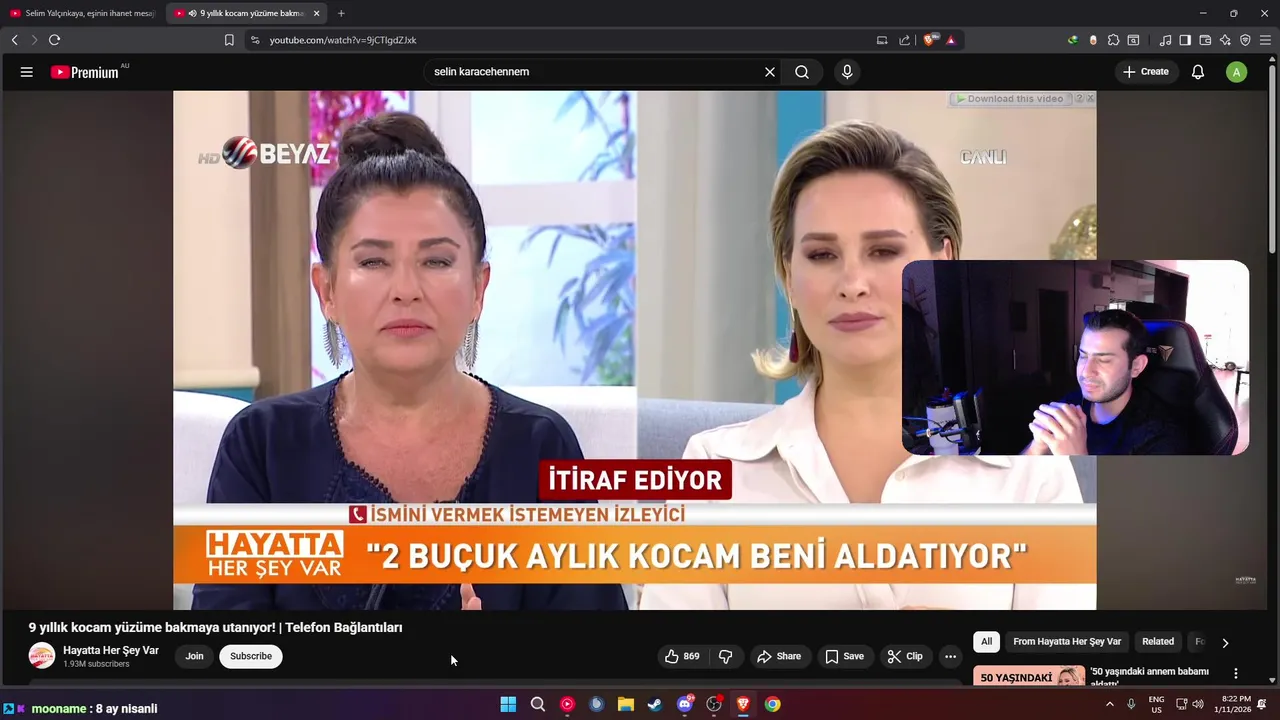Switch to the 'Selim Yalçınkaya' tab
This screenshot has height=720, width=1280.
tap(83, 13)
